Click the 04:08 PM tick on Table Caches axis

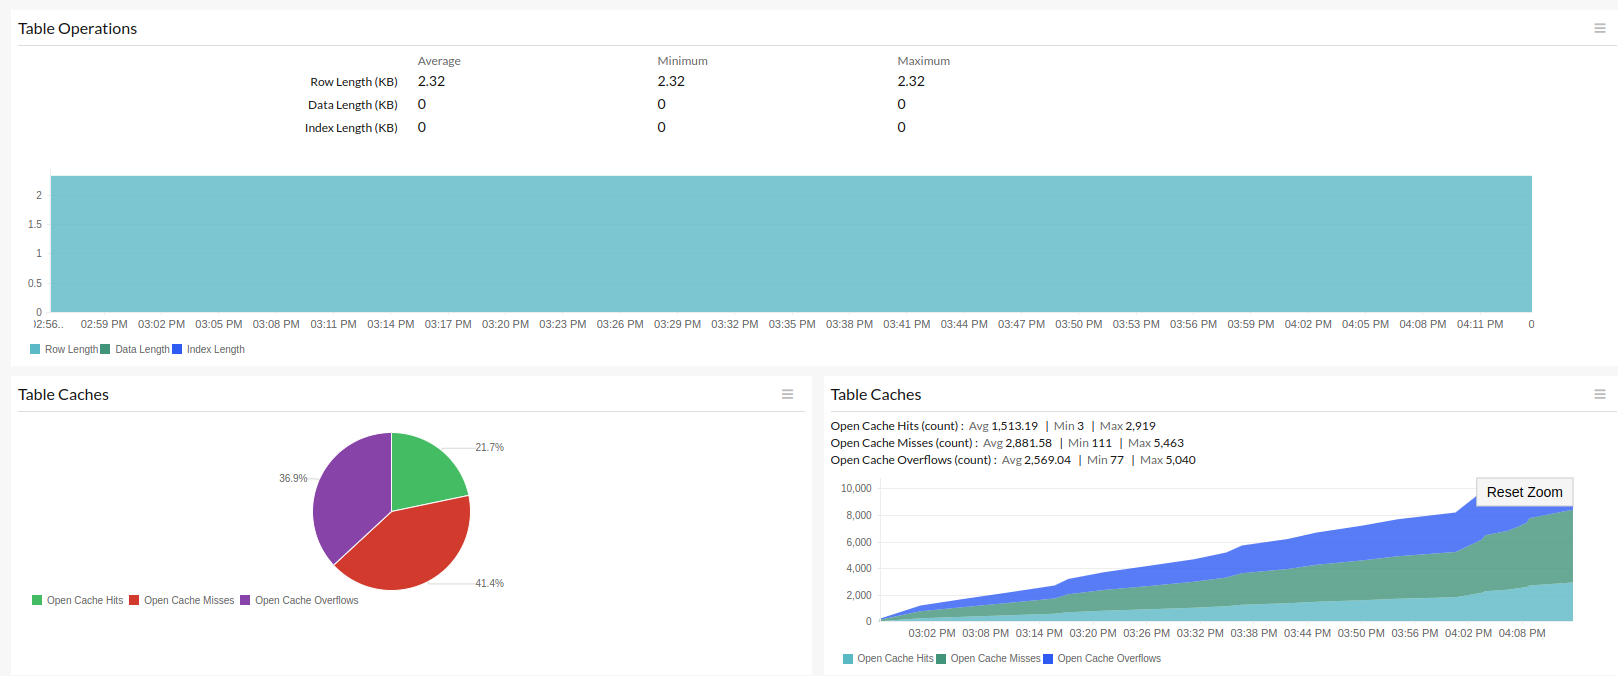[1522, 633]
